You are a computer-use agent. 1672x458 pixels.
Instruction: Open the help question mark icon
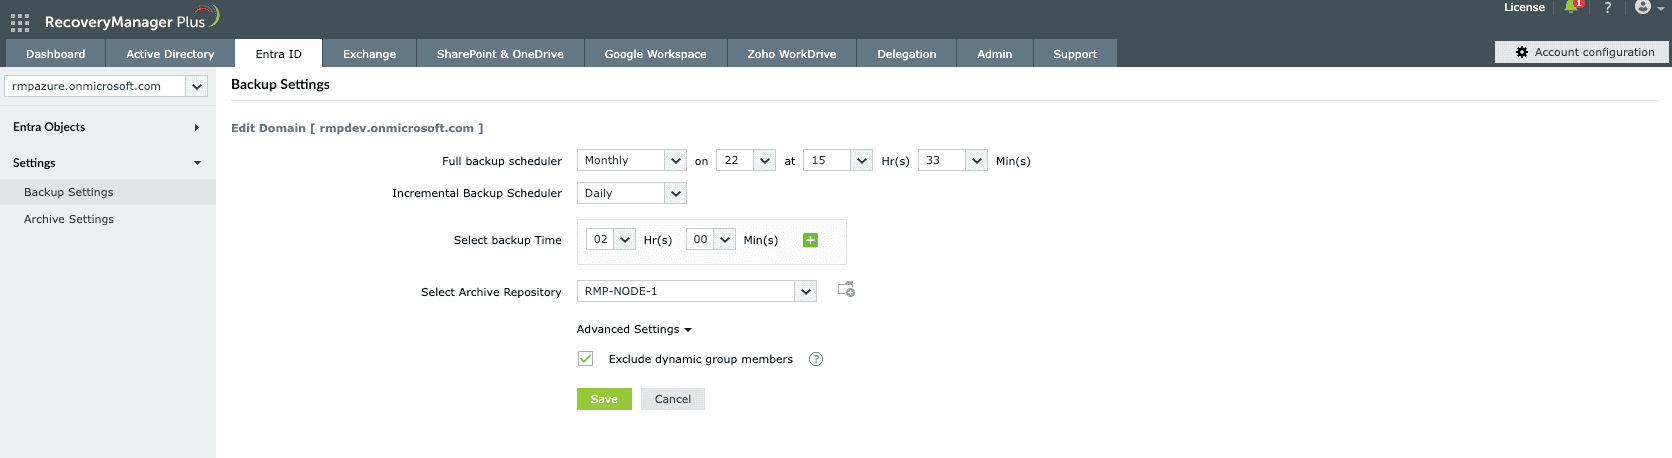[1608, 8]
